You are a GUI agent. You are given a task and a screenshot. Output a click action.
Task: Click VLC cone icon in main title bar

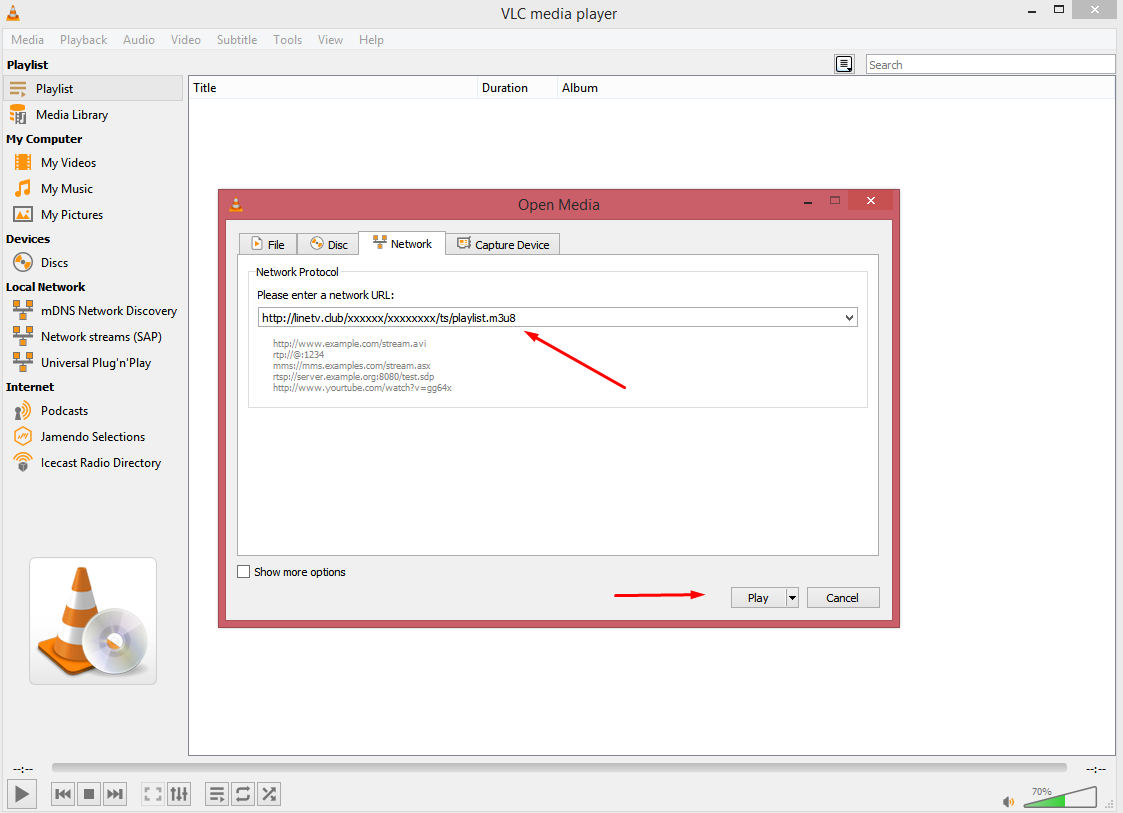[13, 13]
